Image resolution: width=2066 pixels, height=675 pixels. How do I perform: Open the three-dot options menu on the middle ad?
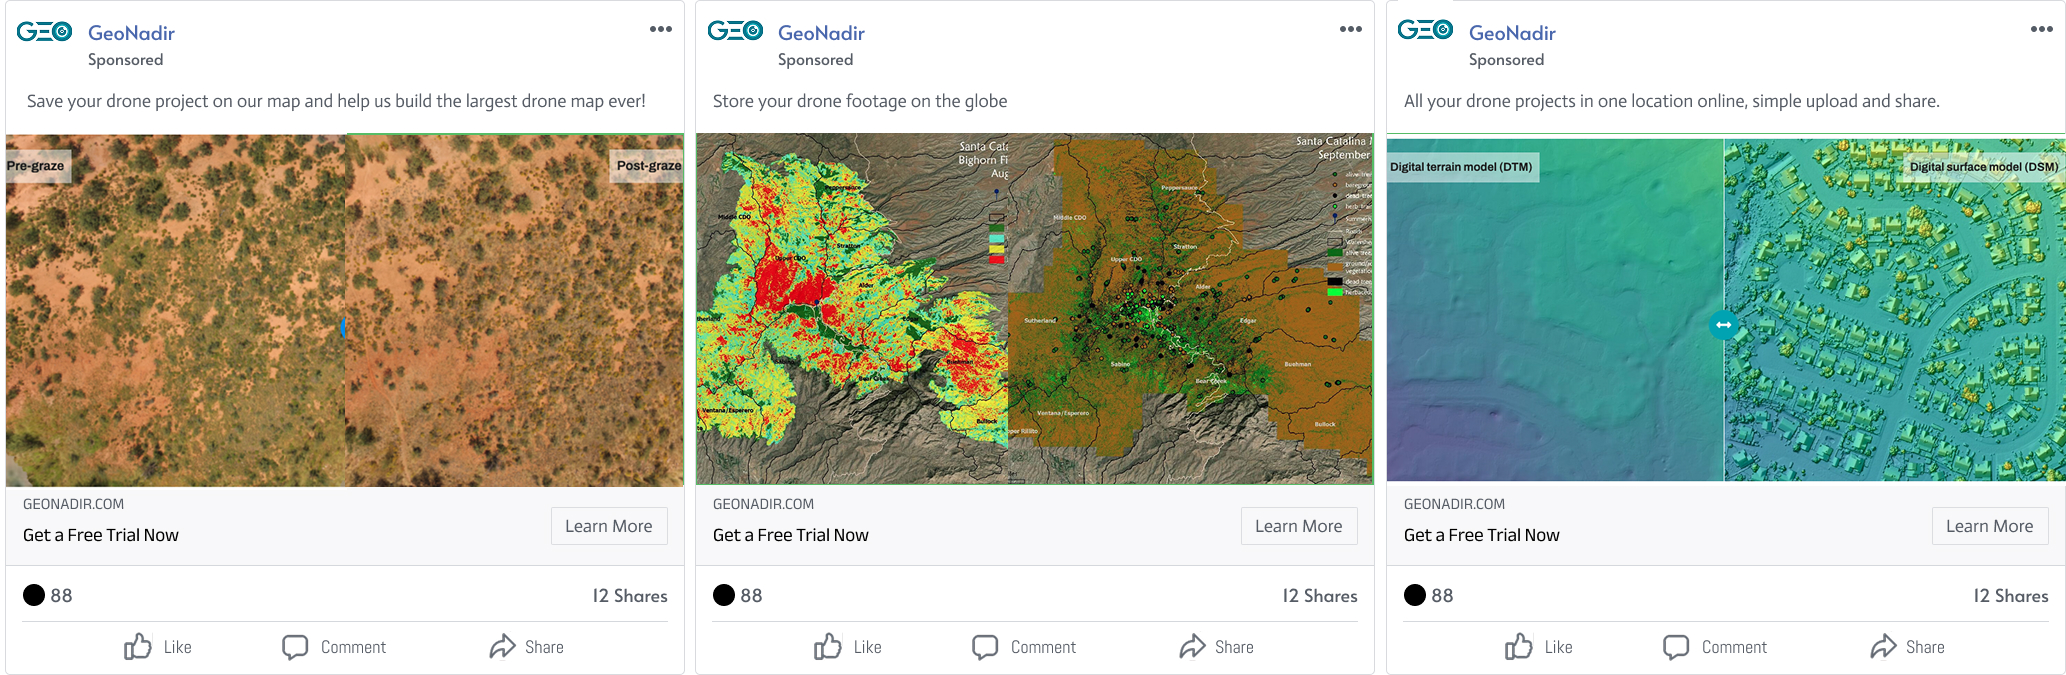[x=1351, y=29]
